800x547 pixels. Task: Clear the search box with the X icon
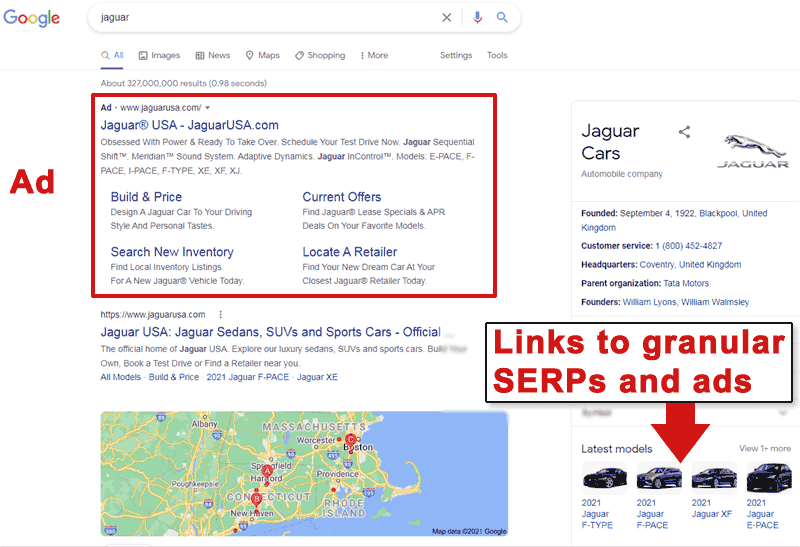[446, 17]
